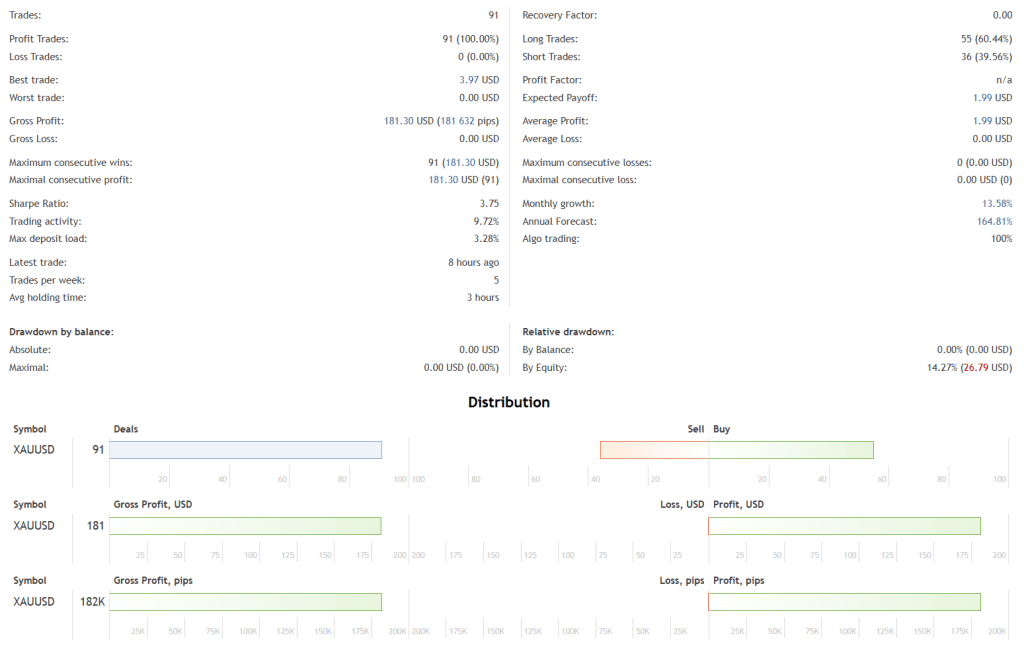Click the Sharpe Ratio value 3.75
The width and height of the screenshot is (1024, 650).
490,202
